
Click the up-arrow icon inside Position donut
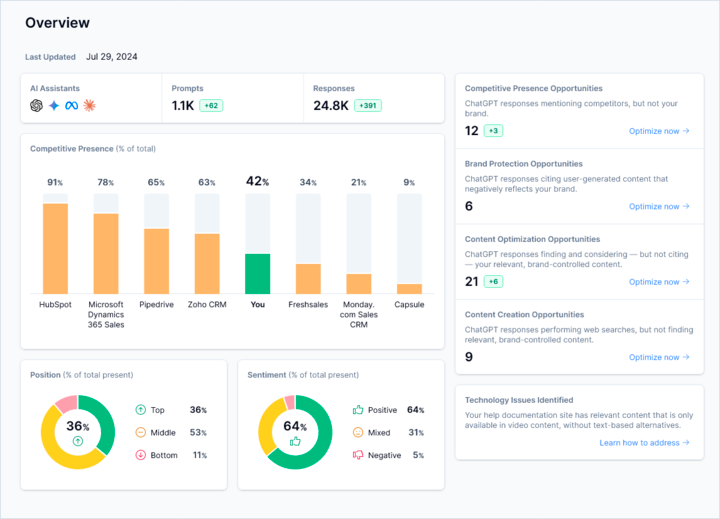(78, 441)
